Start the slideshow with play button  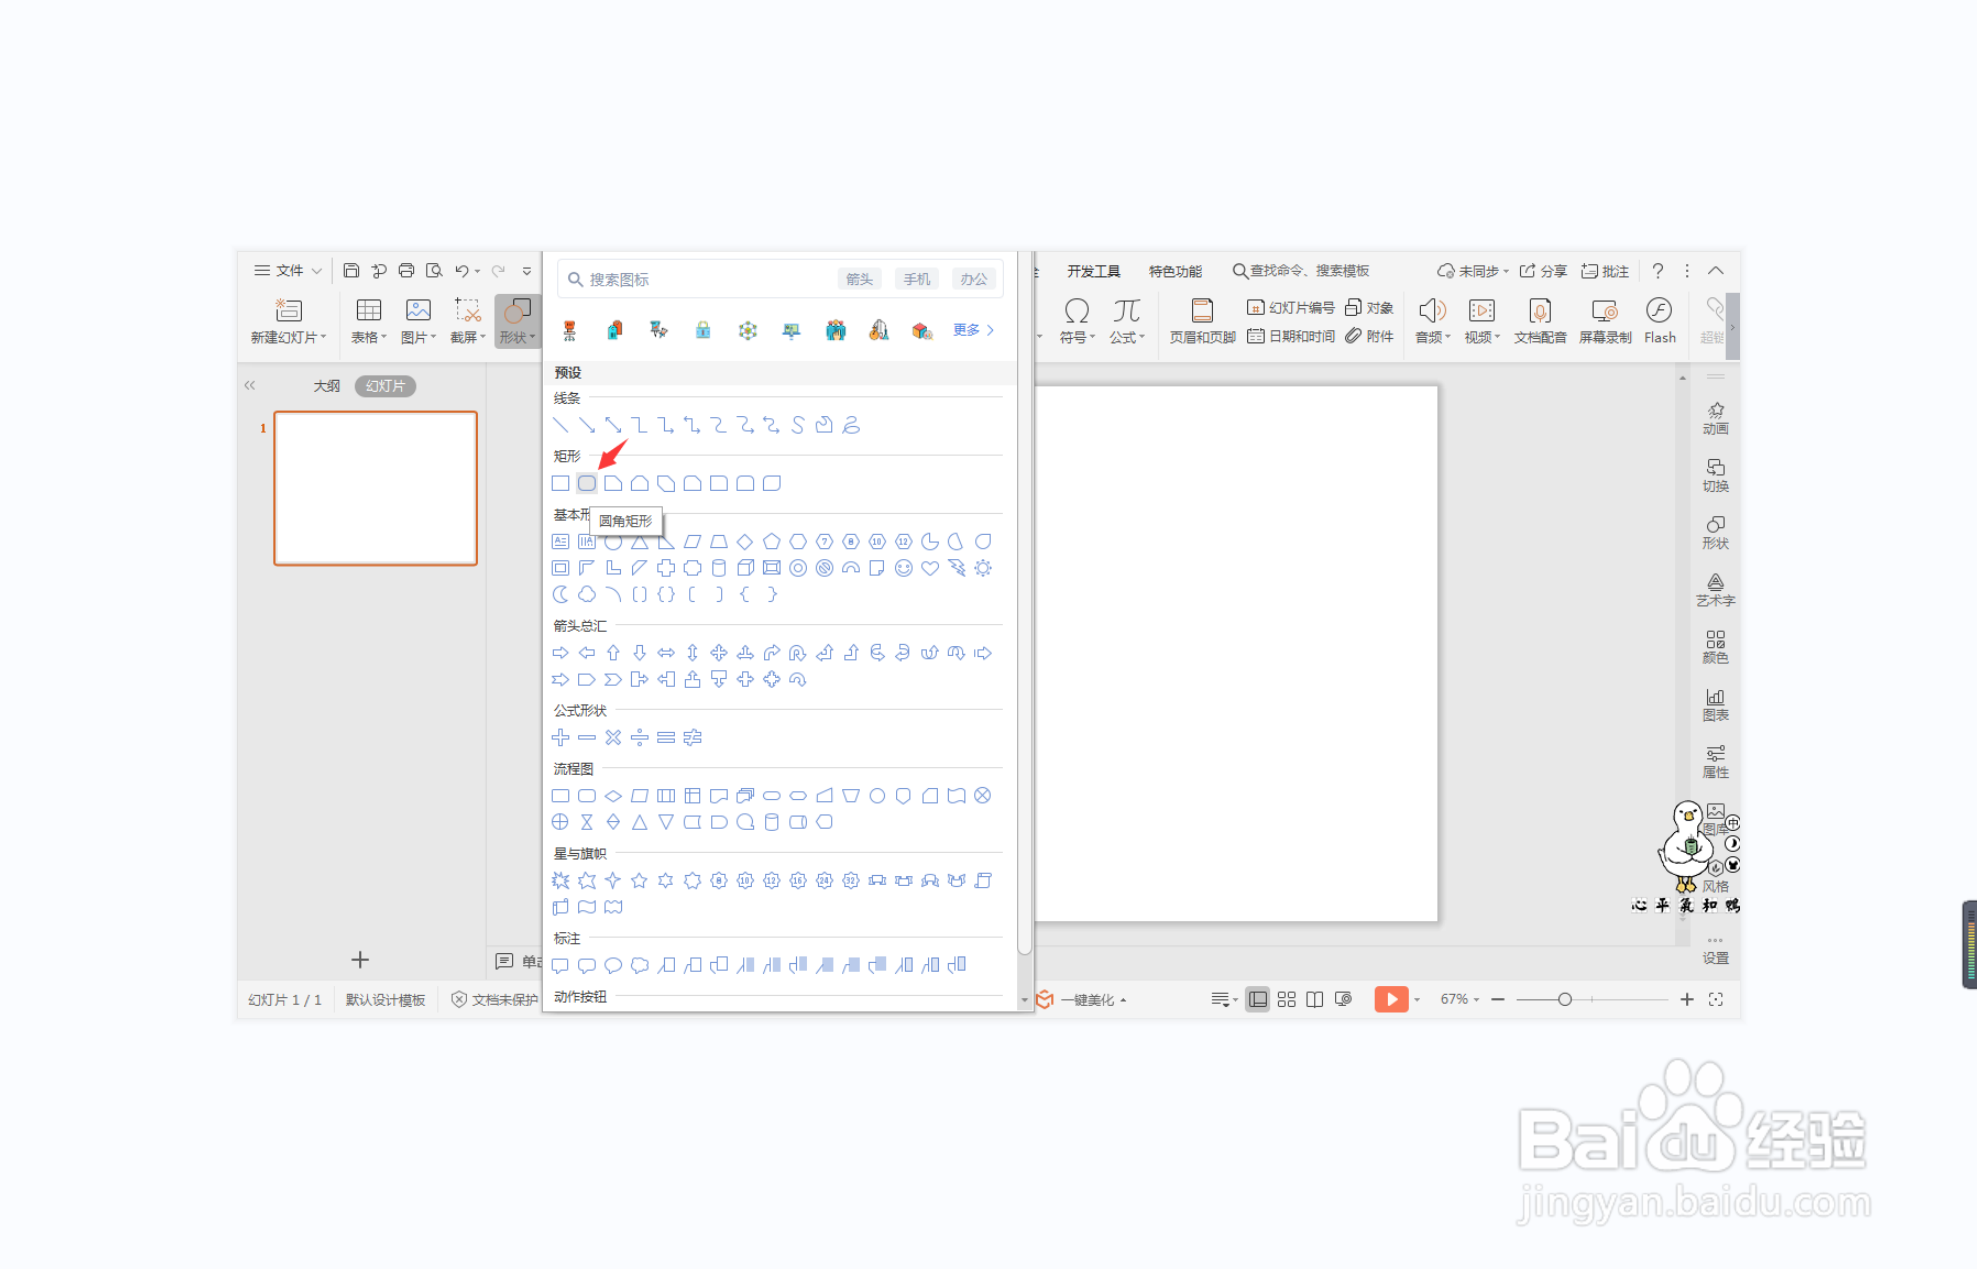1391,999
